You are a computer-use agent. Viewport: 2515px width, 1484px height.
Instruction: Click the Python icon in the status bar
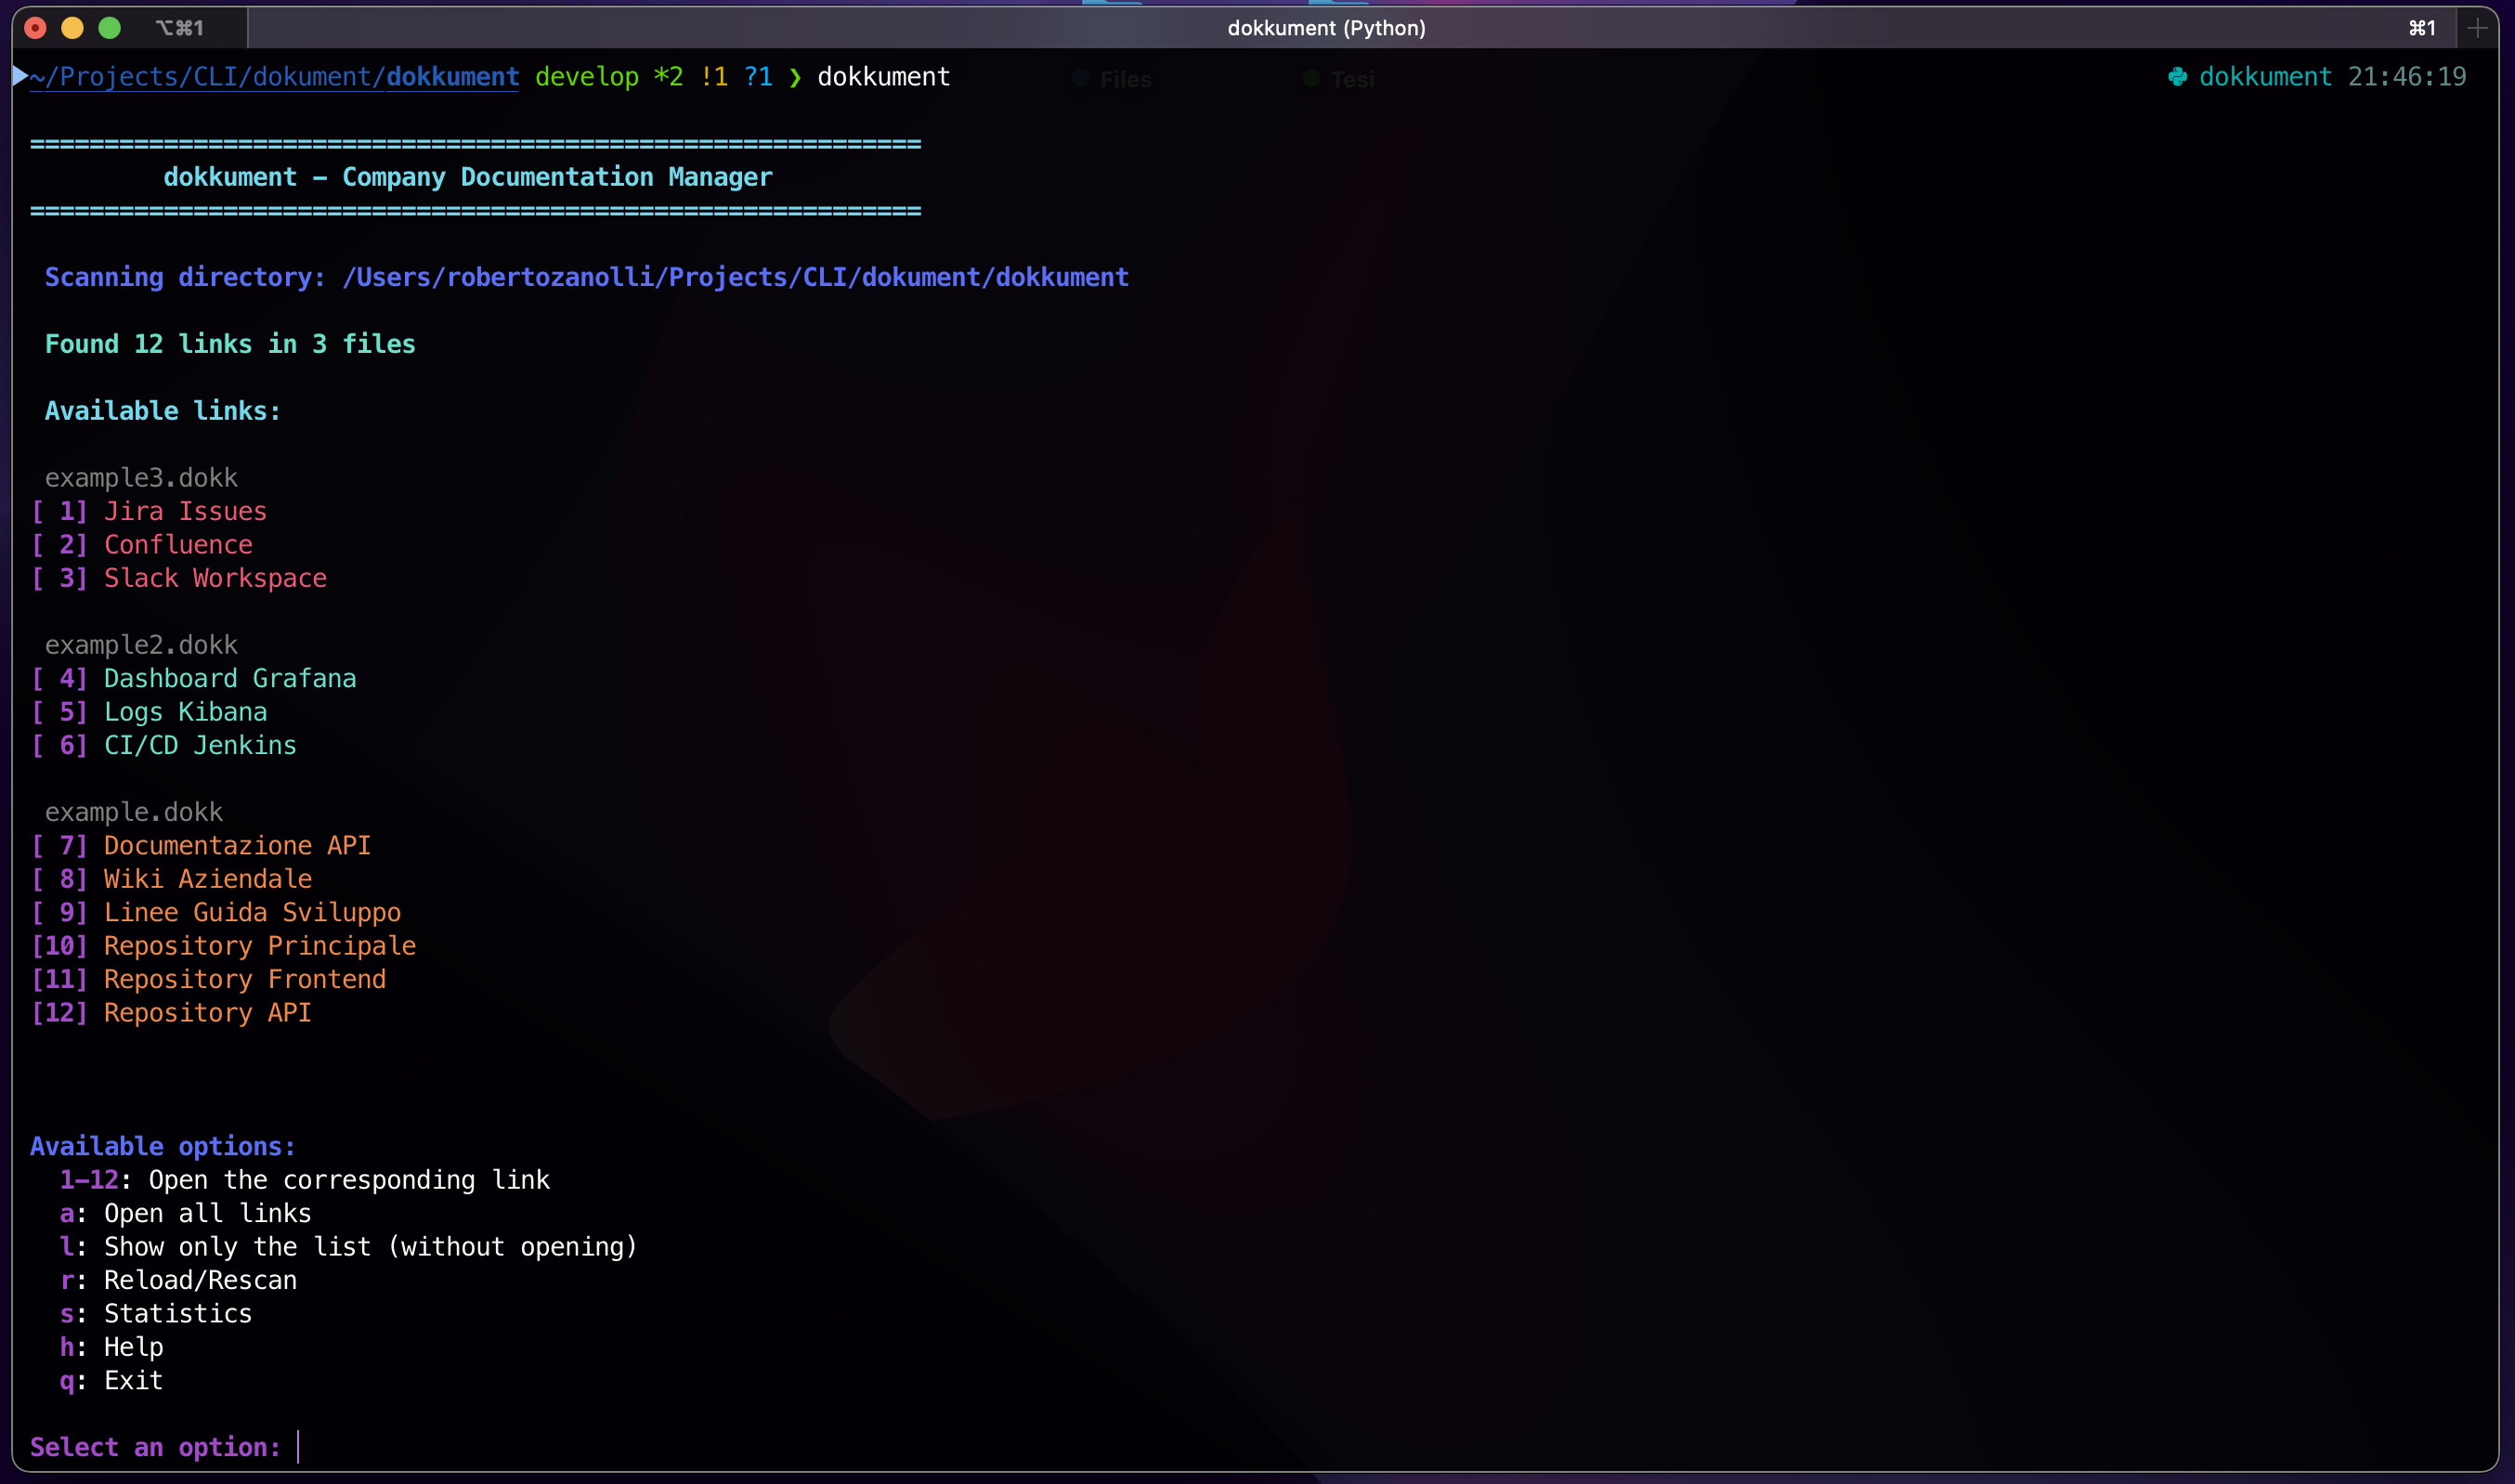(2179, 76)
